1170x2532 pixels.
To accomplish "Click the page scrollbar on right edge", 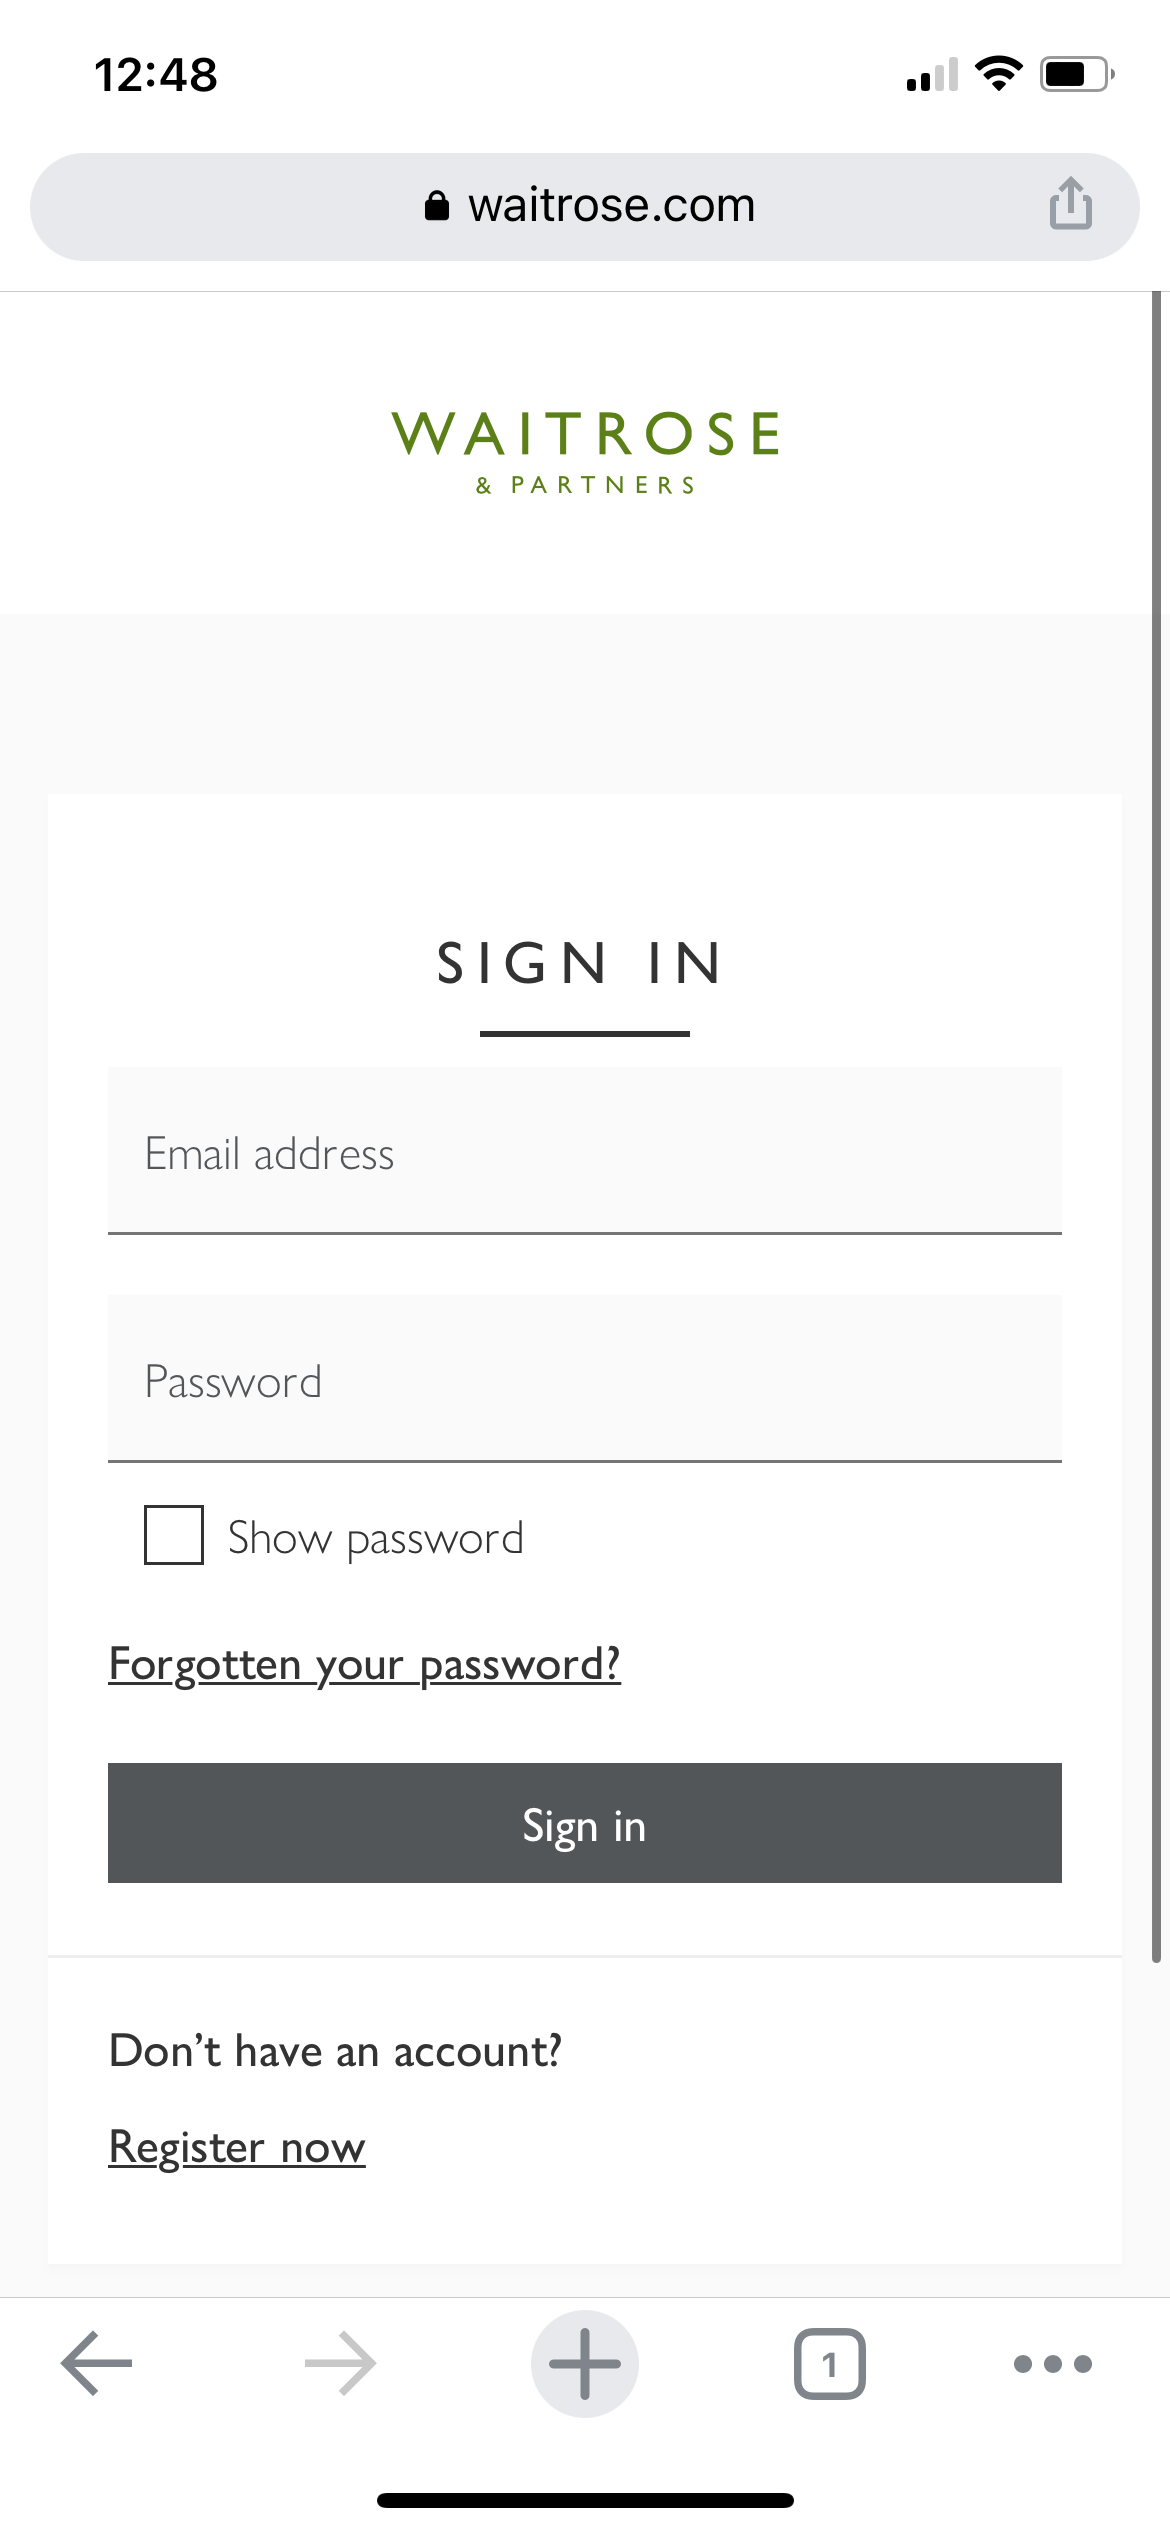I will click(1156, 1100).
